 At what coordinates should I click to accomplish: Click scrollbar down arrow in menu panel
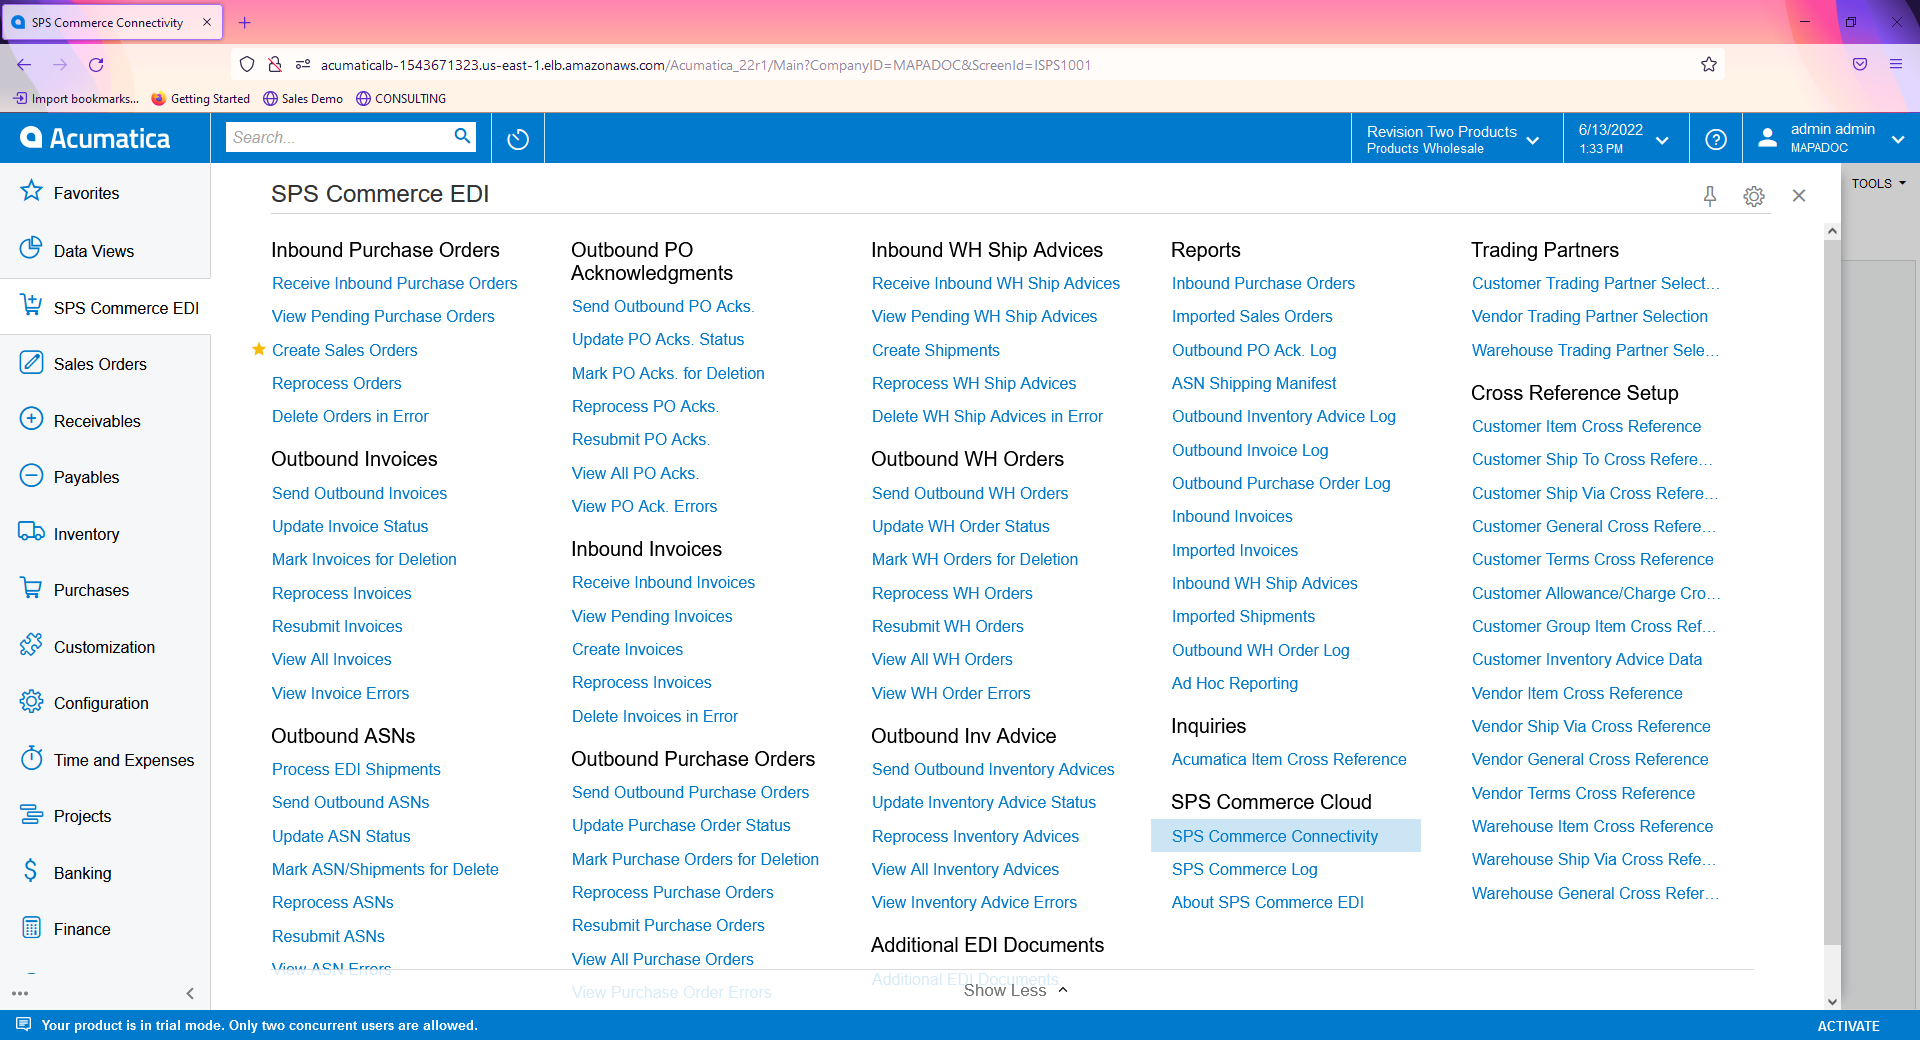click(x=1832, y=1001)
